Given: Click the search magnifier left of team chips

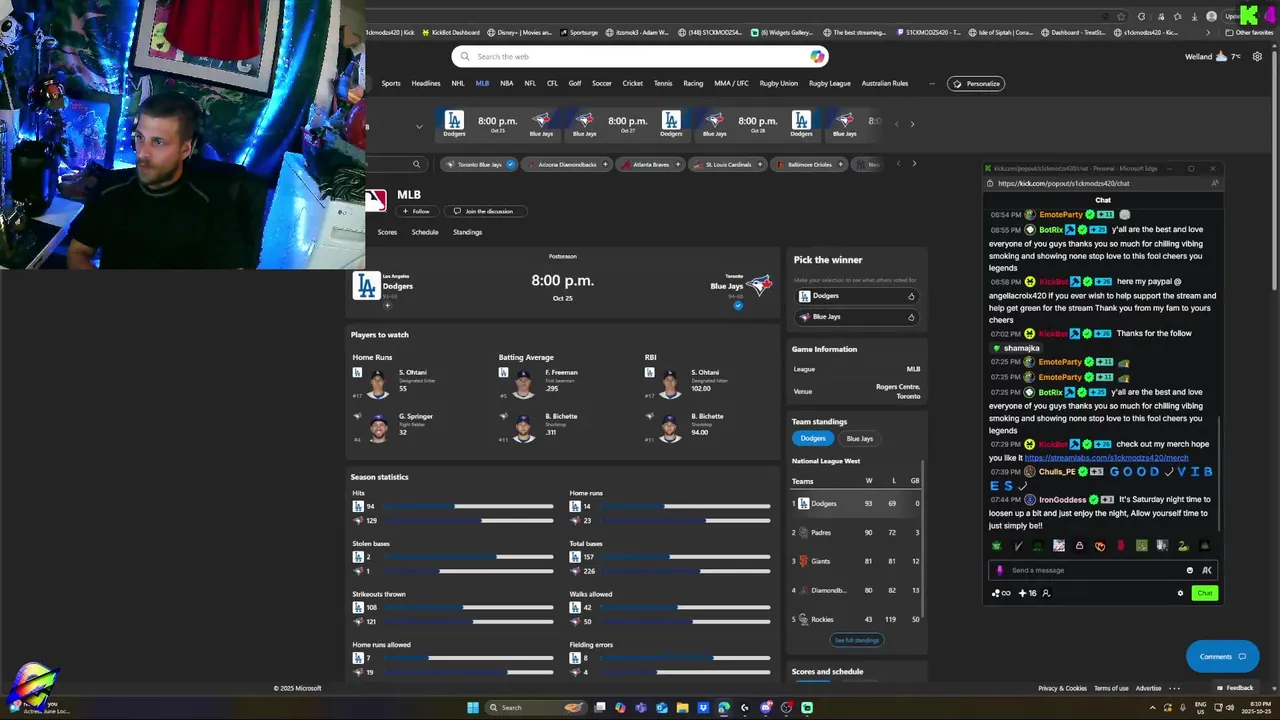Looking at the screenshot, I should point(416,164).
